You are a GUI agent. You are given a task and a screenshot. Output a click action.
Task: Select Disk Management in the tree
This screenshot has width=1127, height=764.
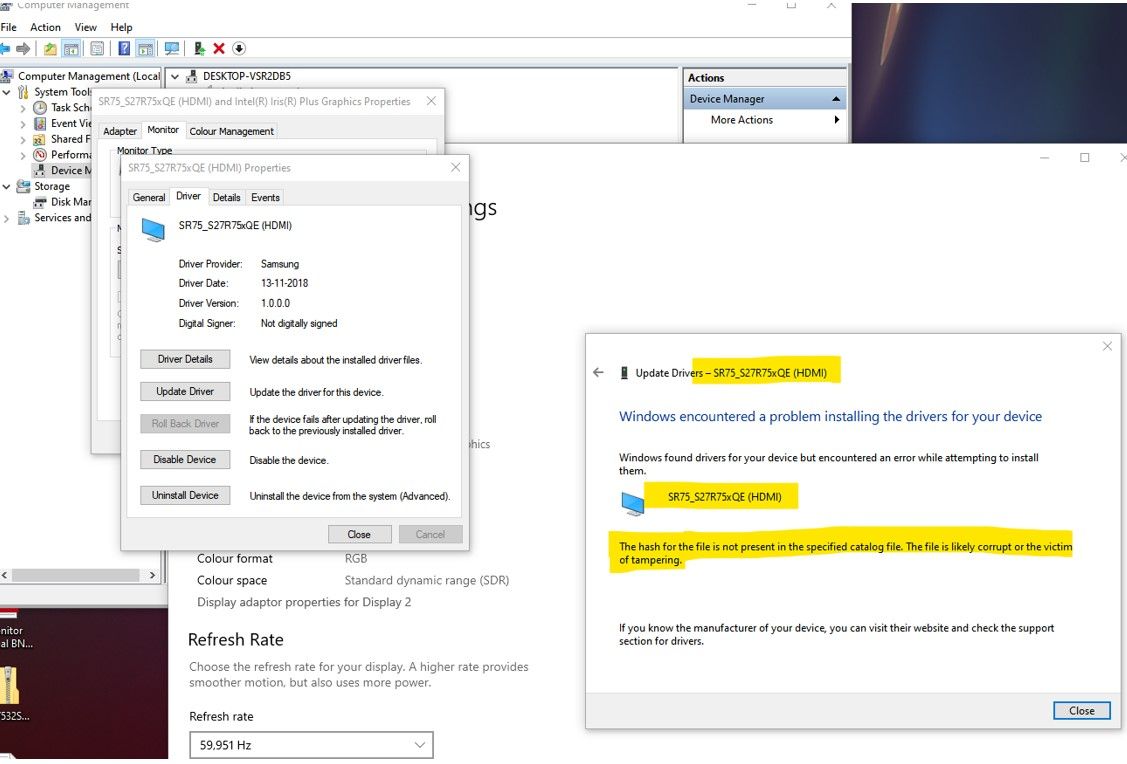(71, 202)
